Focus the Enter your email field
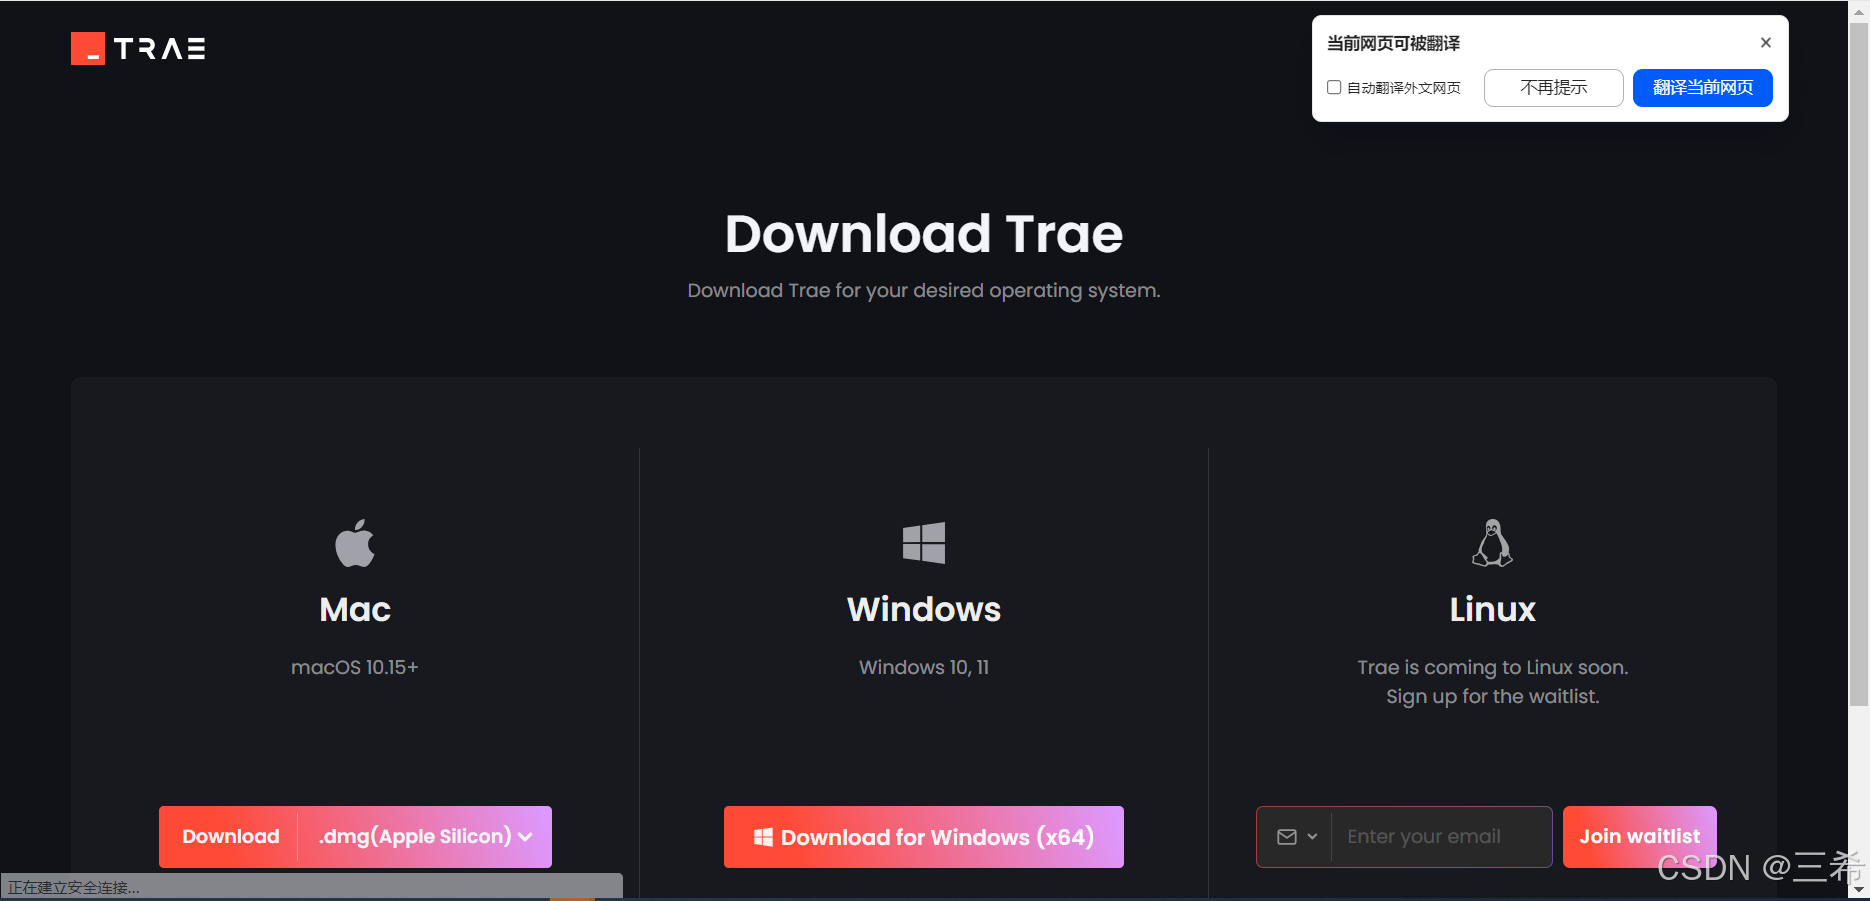The height and width of the screenshot is (901, 1870). point(1441,837)
